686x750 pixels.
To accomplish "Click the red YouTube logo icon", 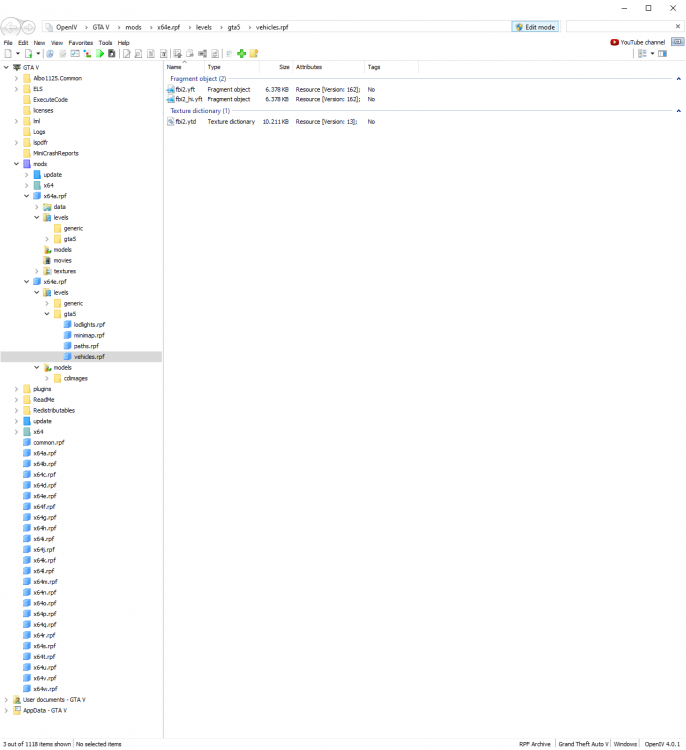I will pyautogui.click(x=614, y=43).
